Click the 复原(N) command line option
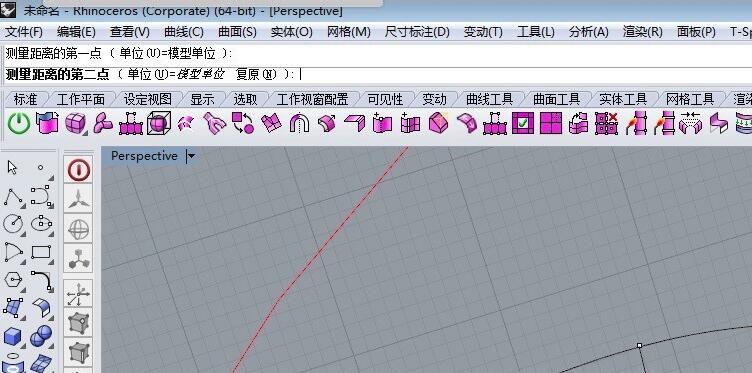Viewport: 752px width, 373px height. [257, 74]
